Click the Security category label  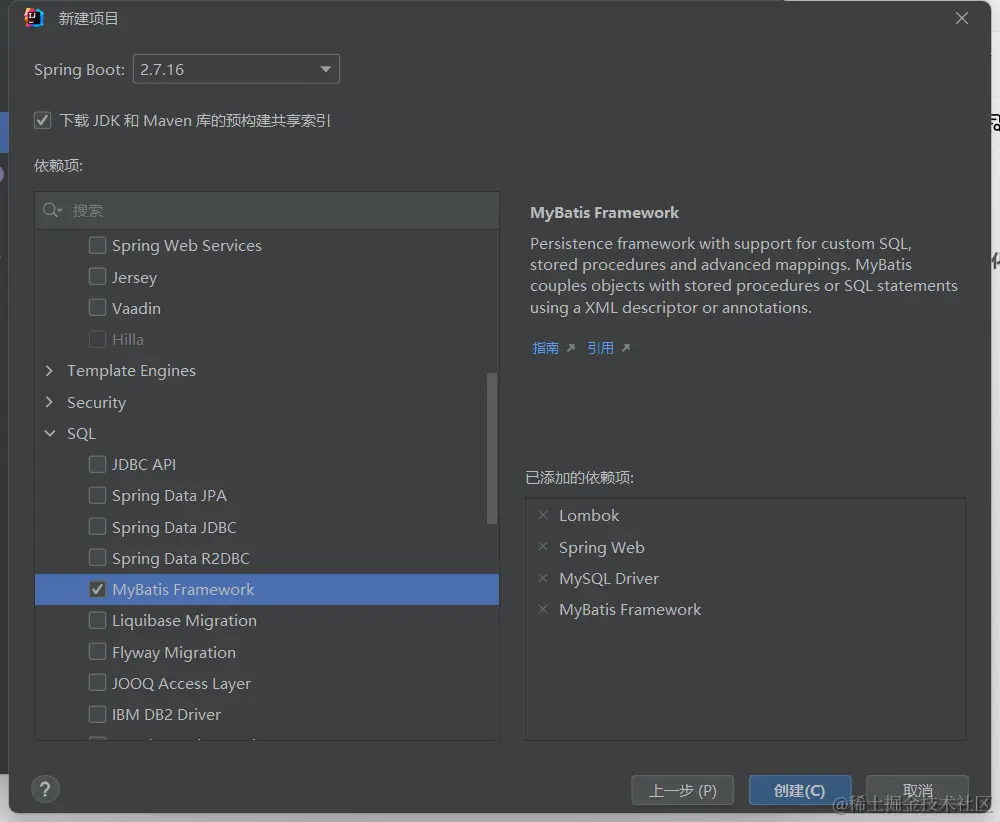tap(96, 402)
